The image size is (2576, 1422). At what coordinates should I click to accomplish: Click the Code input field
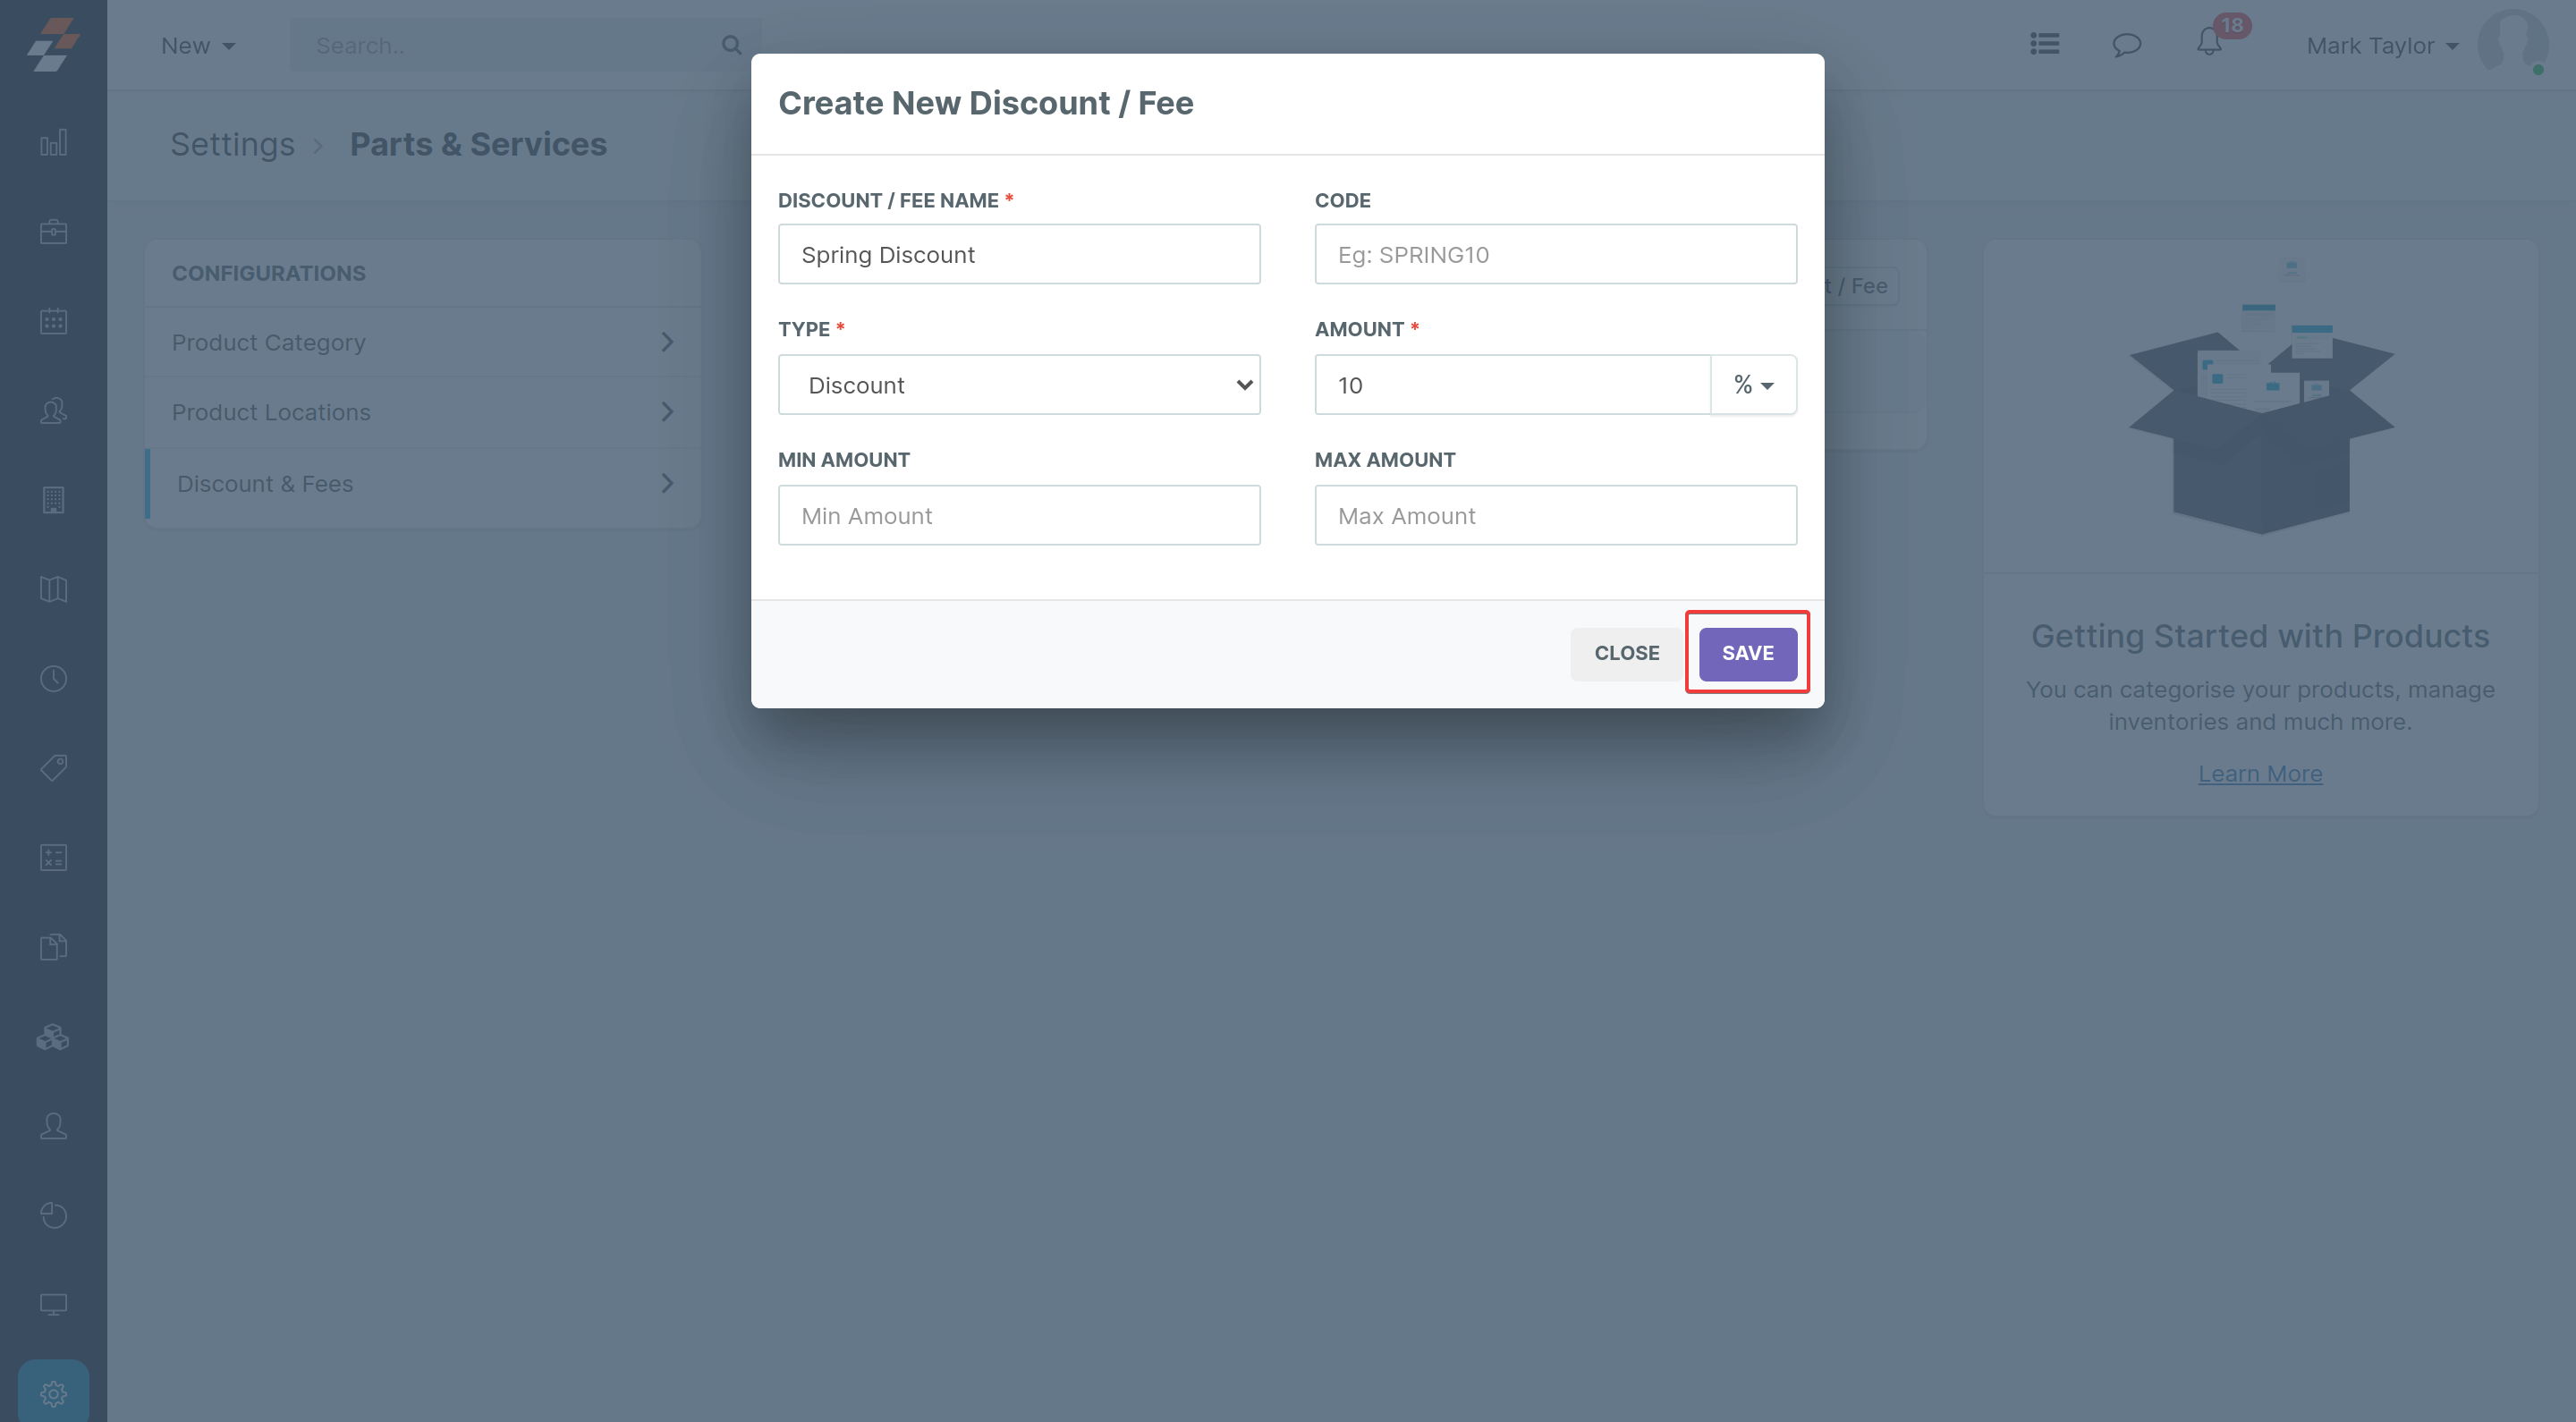(1555, 255)
